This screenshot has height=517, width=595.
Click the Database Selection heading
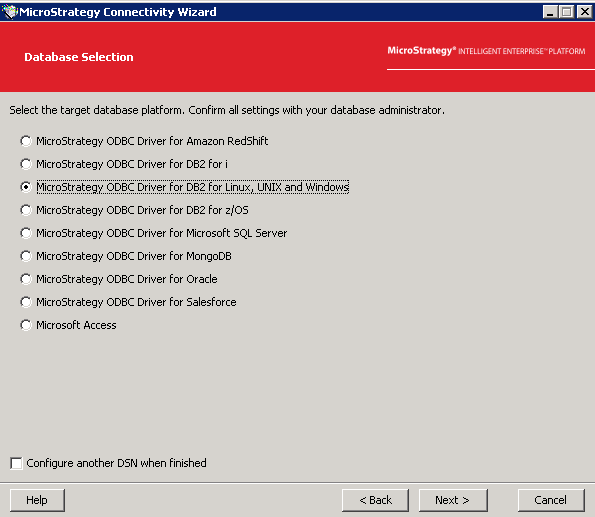coord(79,57)
